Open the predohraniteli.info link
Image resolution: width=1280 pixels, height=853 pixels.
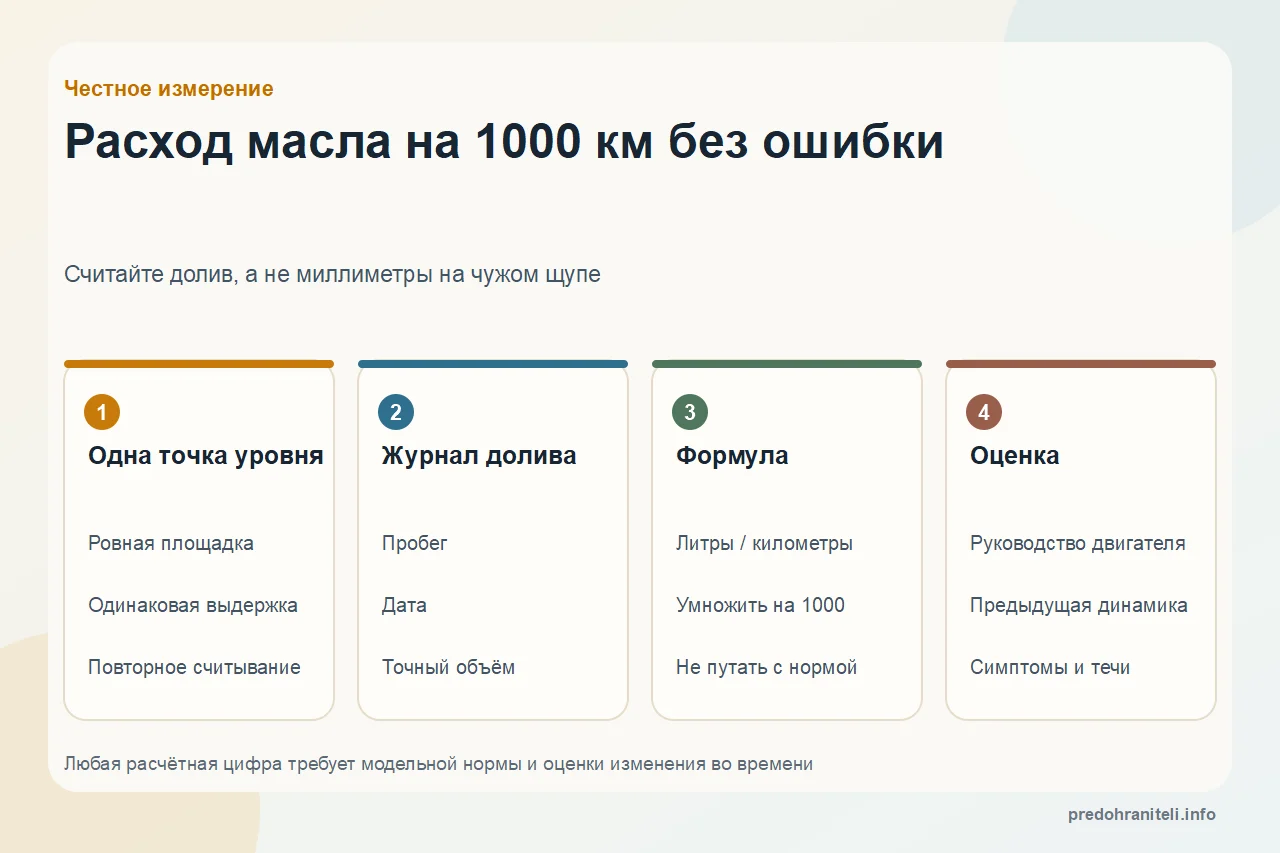tap(1142, 814)
